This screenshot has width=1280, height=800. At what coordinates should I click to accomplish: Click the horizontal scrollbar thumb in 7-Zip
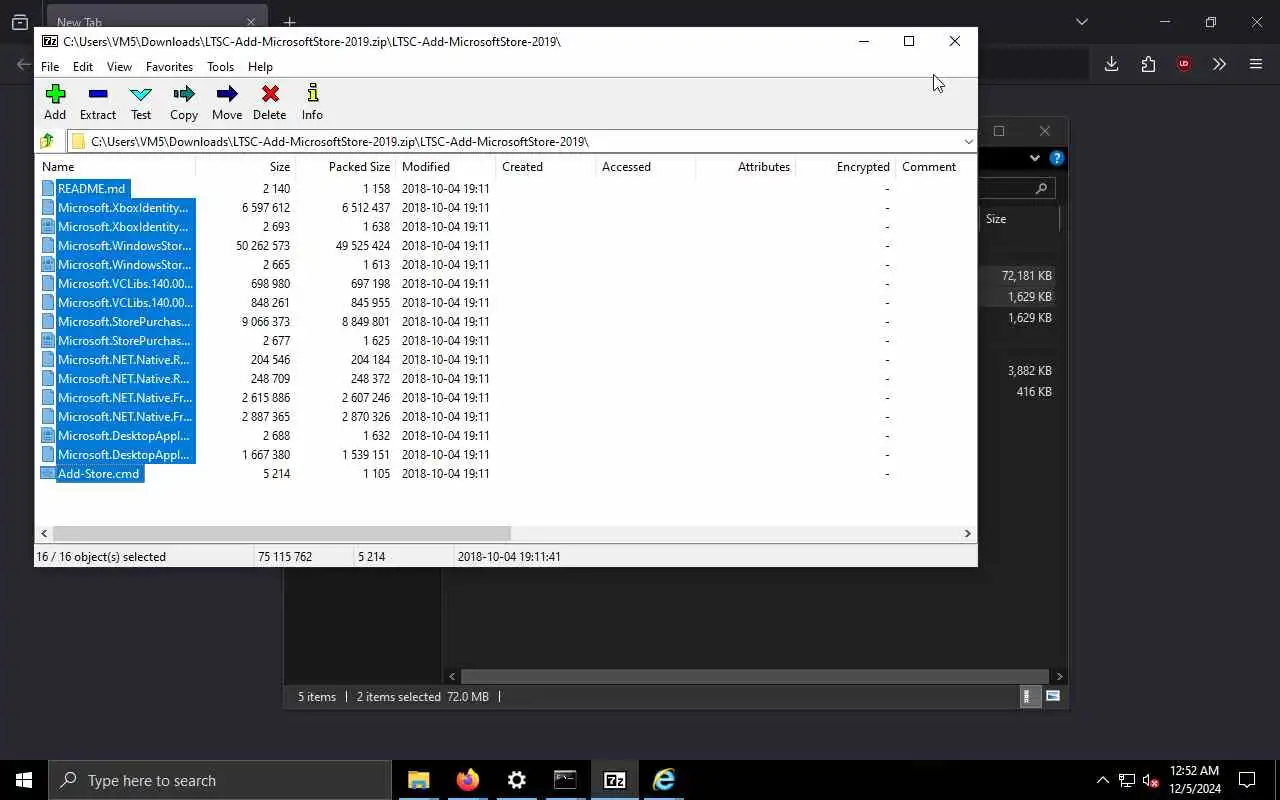pos(281,533)
